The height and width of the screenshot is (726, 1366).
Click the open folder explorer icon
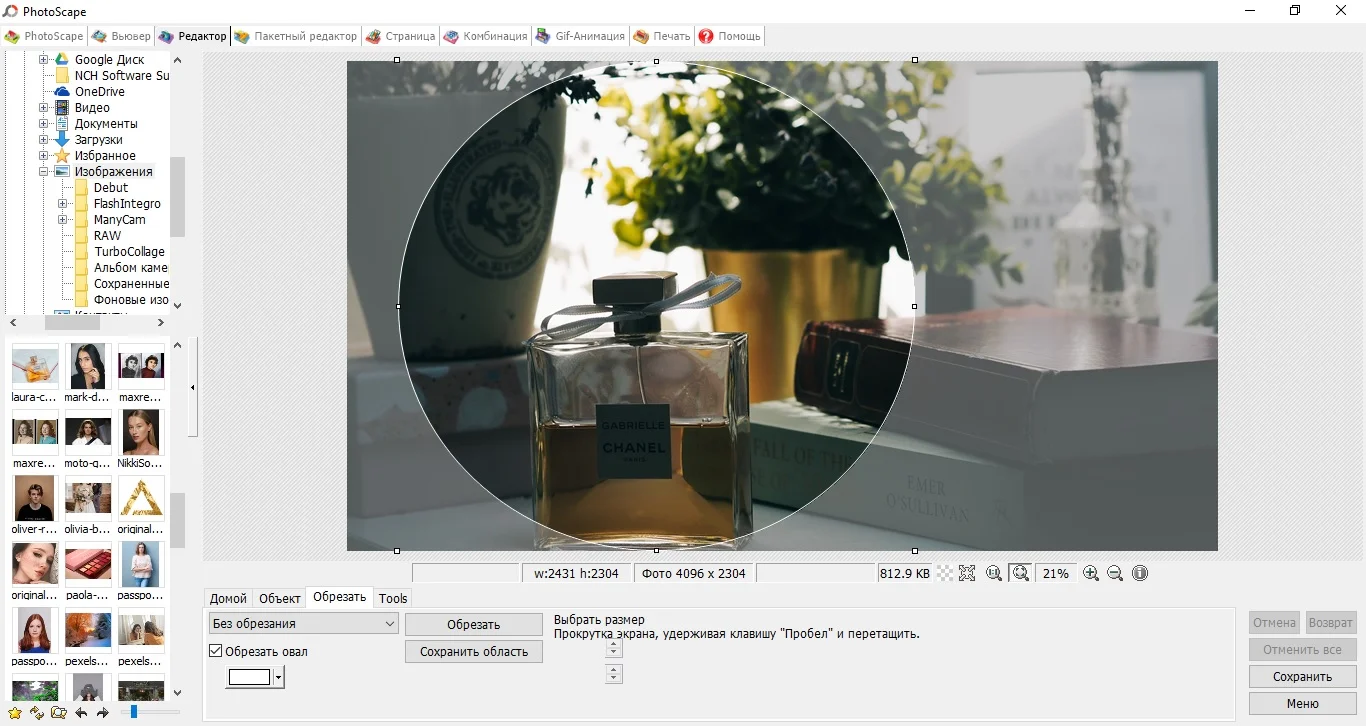click(x=59, y=713)
